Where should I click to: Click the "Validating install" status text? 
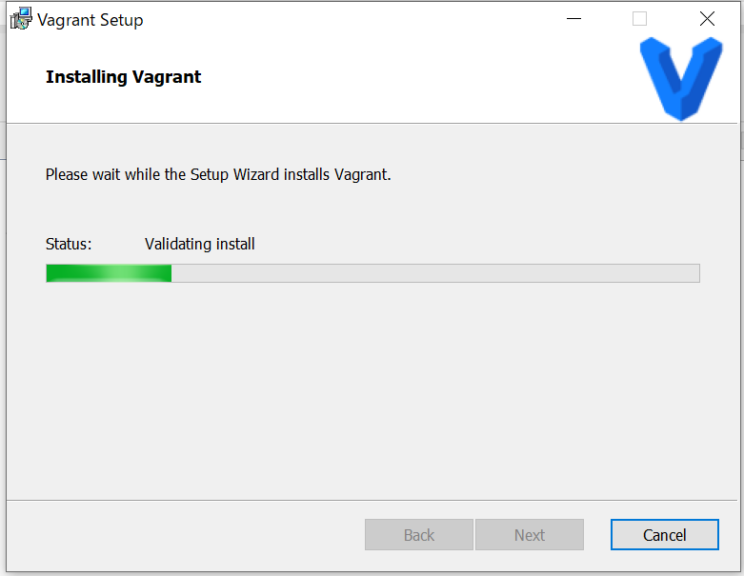point(200,244)
